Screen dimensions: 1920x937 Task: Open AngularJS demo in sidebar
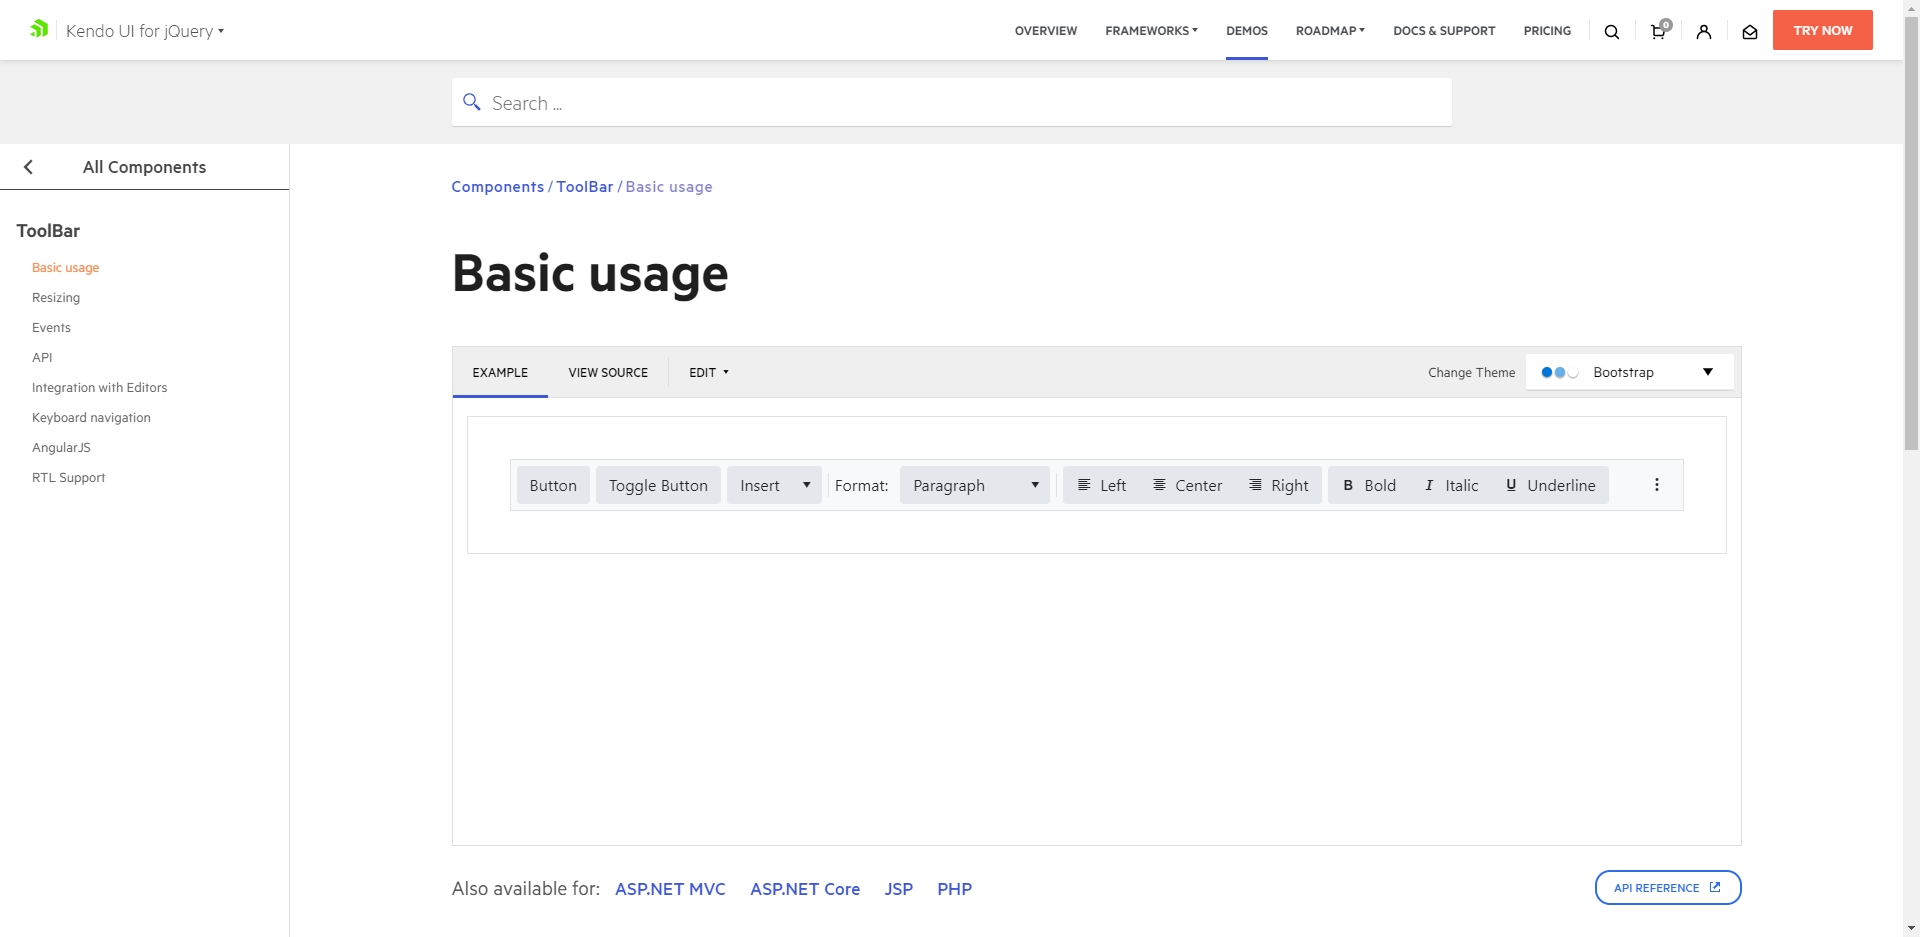pos(61,447)
